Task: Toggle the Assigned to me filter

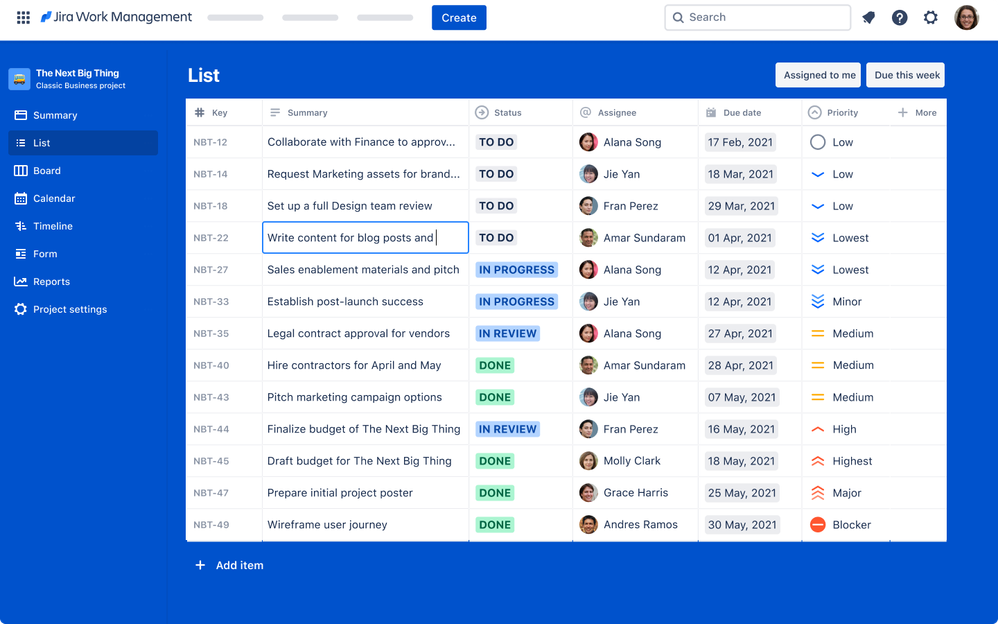Action: 817,75
